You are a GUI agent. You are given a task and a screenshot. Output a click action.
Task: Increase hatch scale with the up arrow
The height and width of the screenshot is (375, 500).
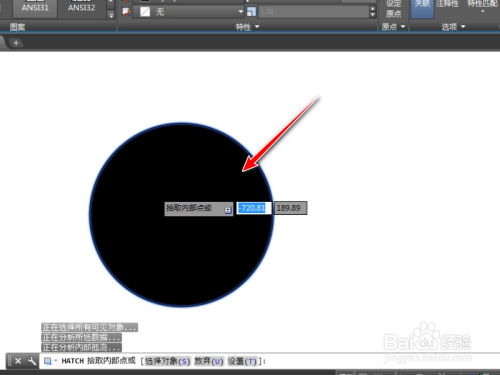373,9
